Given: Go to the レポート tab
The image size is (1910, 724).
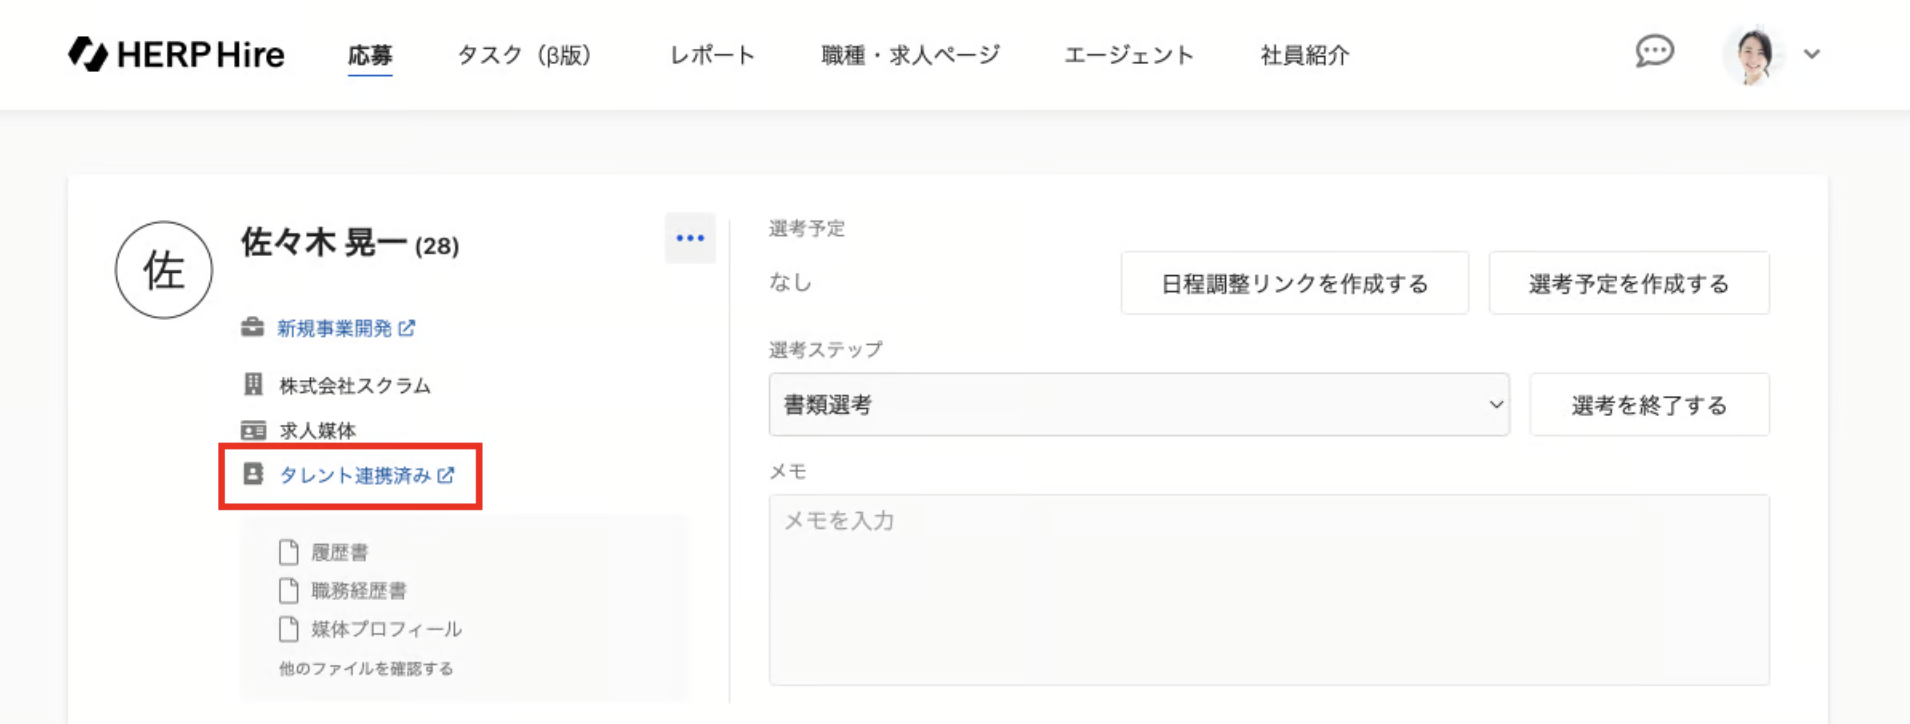Looking at the screenshot, I should pos(712,55).
